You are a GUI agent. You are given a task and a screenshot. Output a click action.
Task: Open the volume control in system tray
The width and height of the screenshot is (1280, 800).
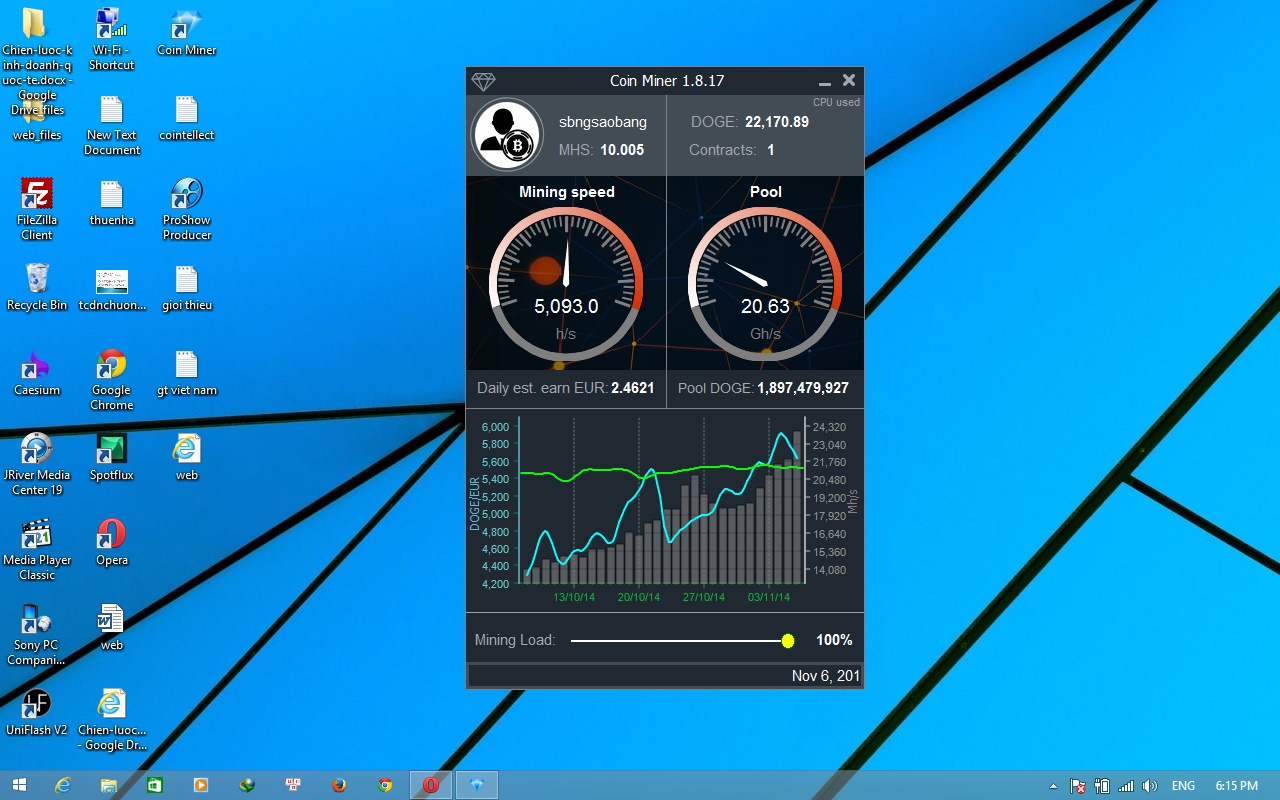1150,786
